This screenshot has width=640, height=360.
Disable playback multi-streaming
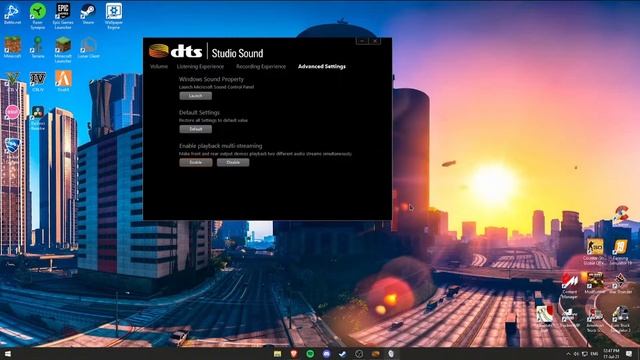coord(233,162)
